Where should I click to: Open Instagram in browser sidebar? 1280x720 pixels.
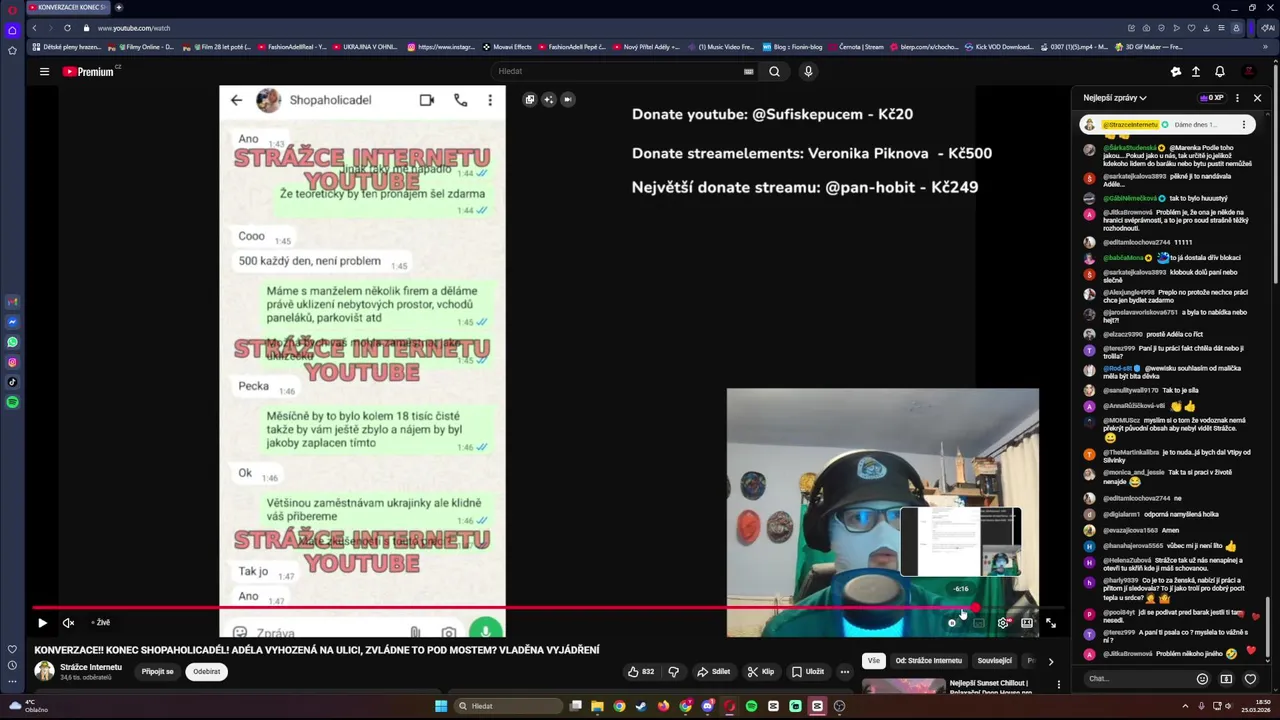click(x=12, y=362)
